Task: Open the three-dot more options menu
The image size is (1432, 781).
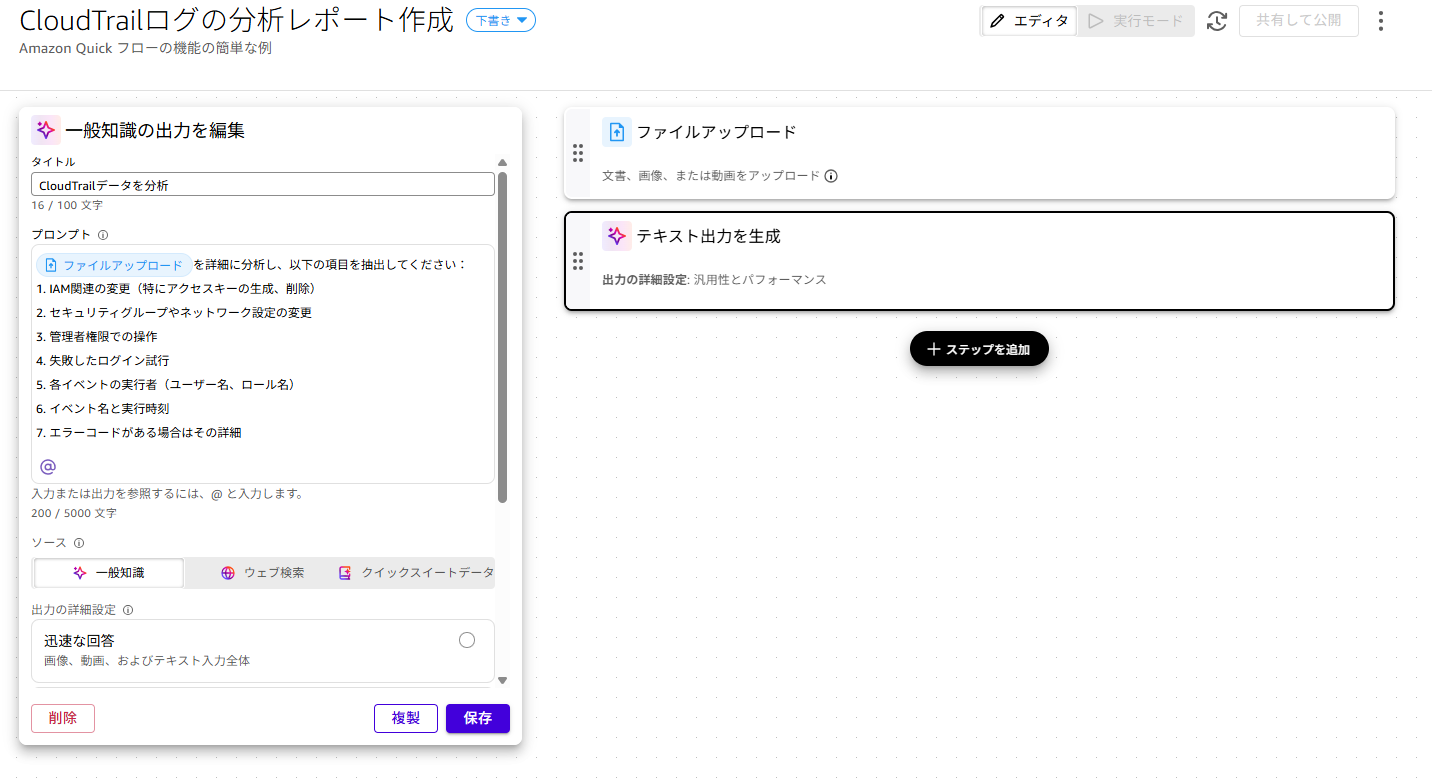Action: pyautogui.click(x=1381, y=21)
